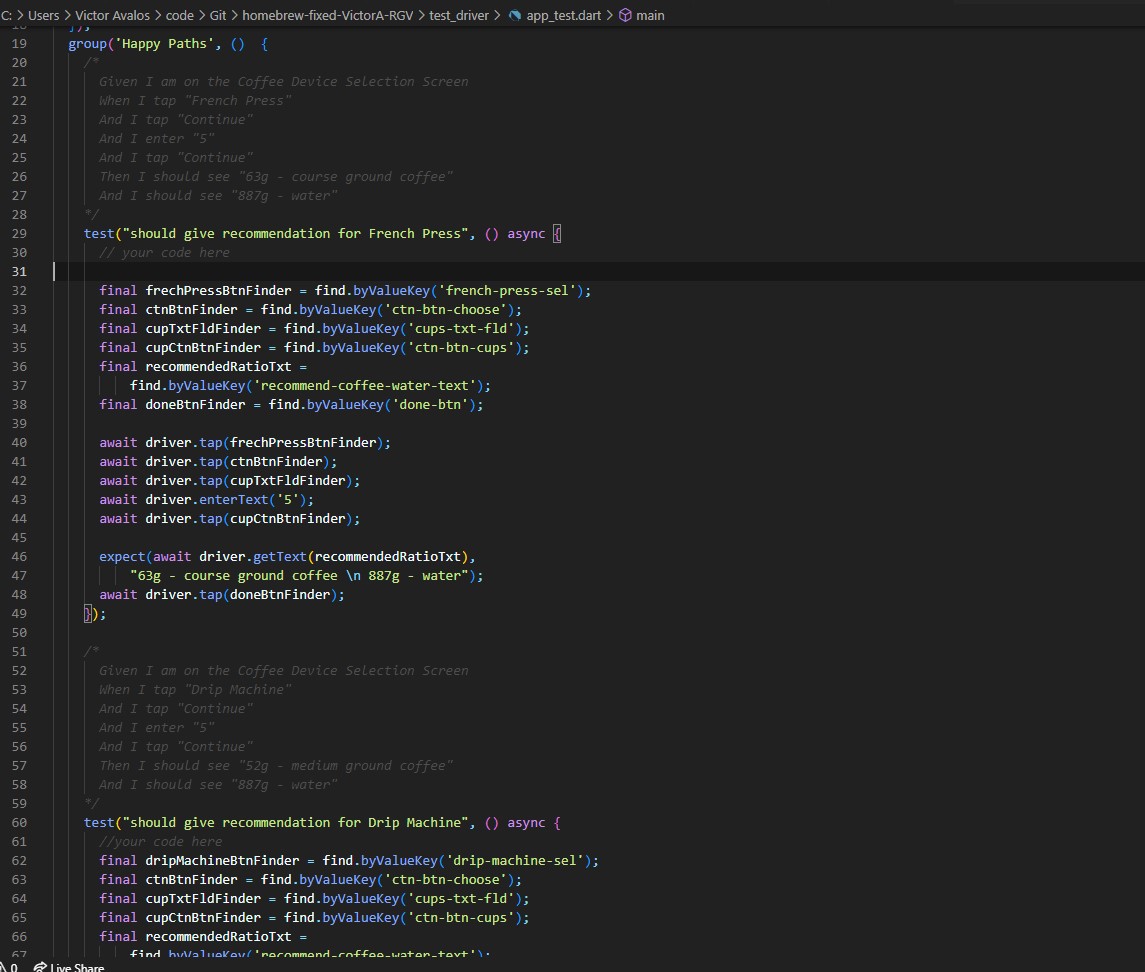Click the main symbol cube icon

coord(625,16)
